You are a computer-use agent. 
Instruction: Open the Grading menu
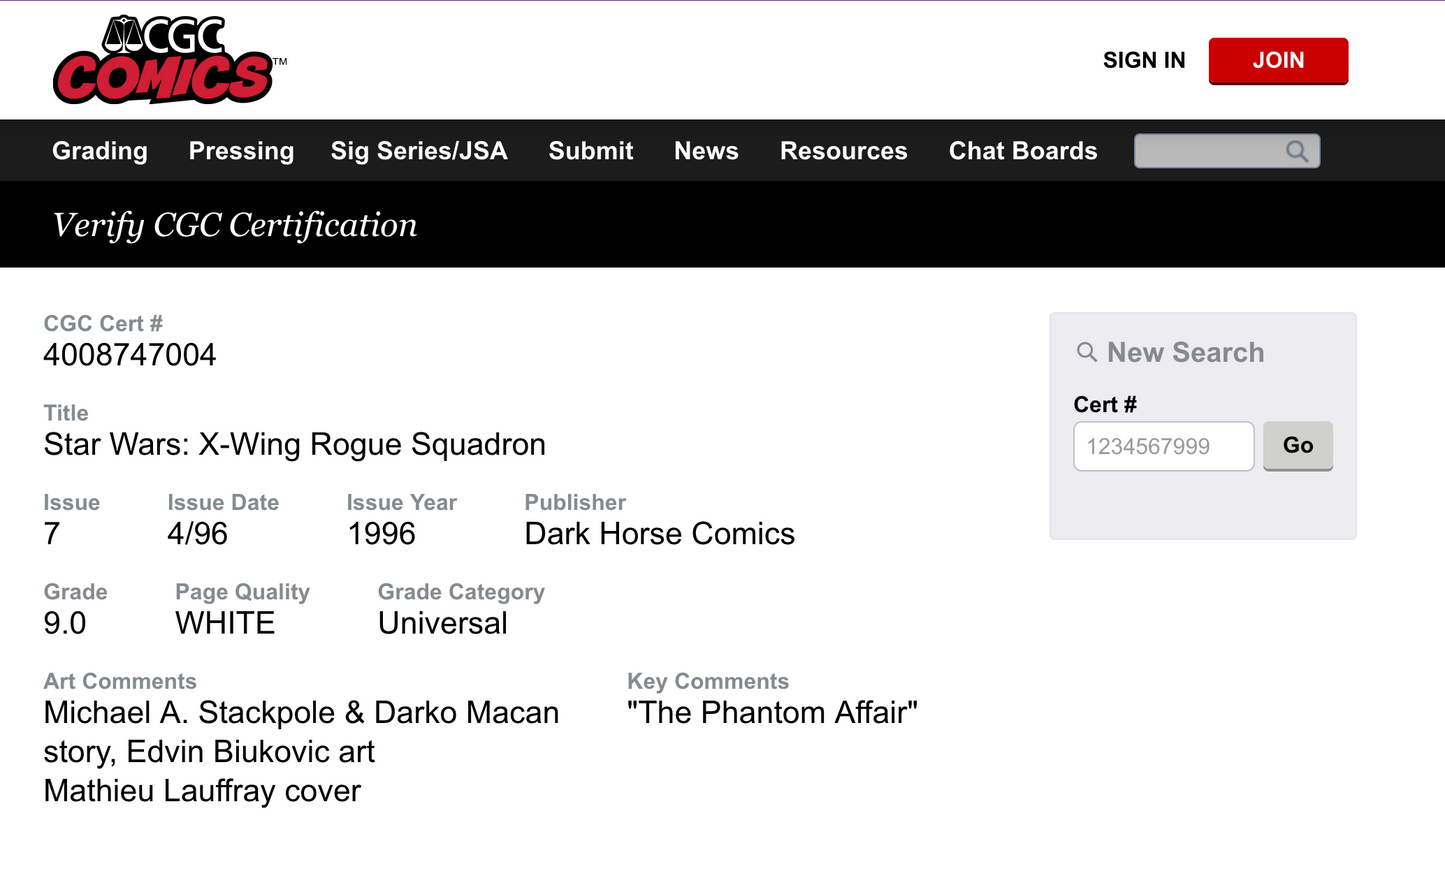click(x=99, y=150)
